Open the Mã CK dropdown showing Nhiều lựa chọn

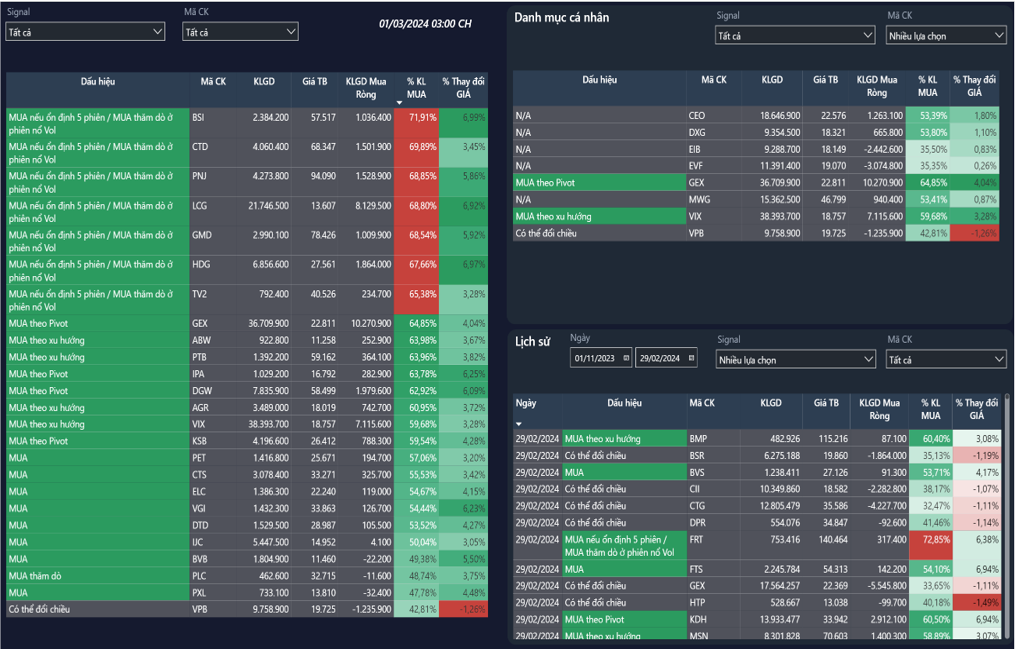998,36
